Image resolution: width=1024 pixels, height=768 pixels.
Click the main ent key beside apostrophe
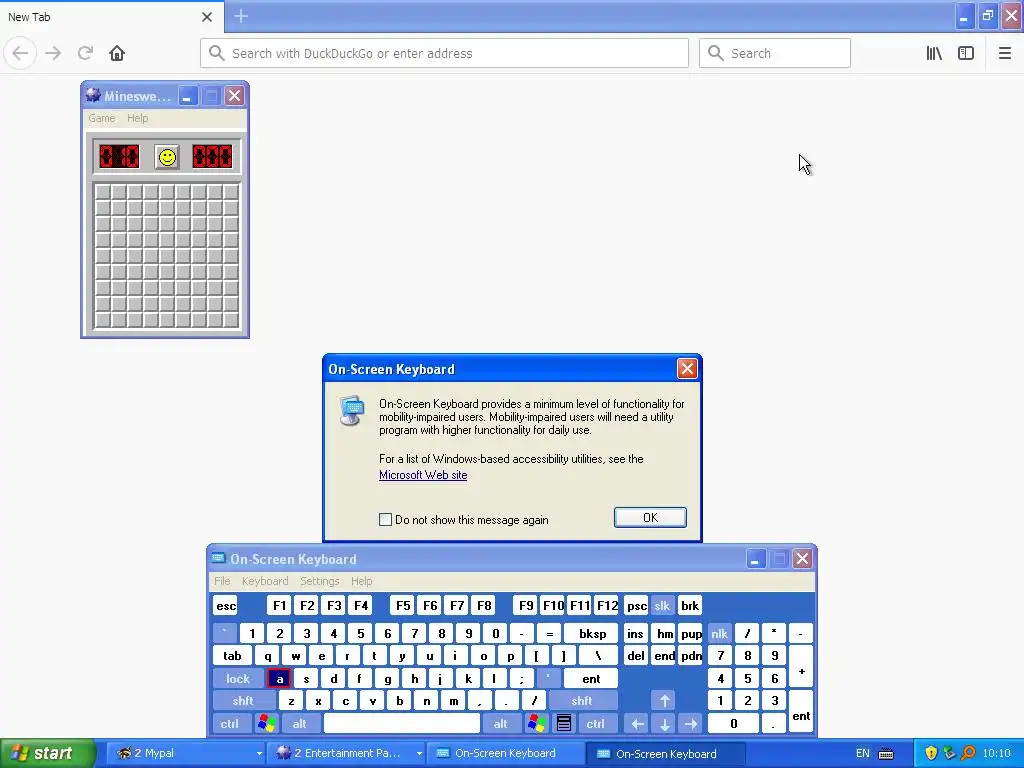(x=591, y=679)
